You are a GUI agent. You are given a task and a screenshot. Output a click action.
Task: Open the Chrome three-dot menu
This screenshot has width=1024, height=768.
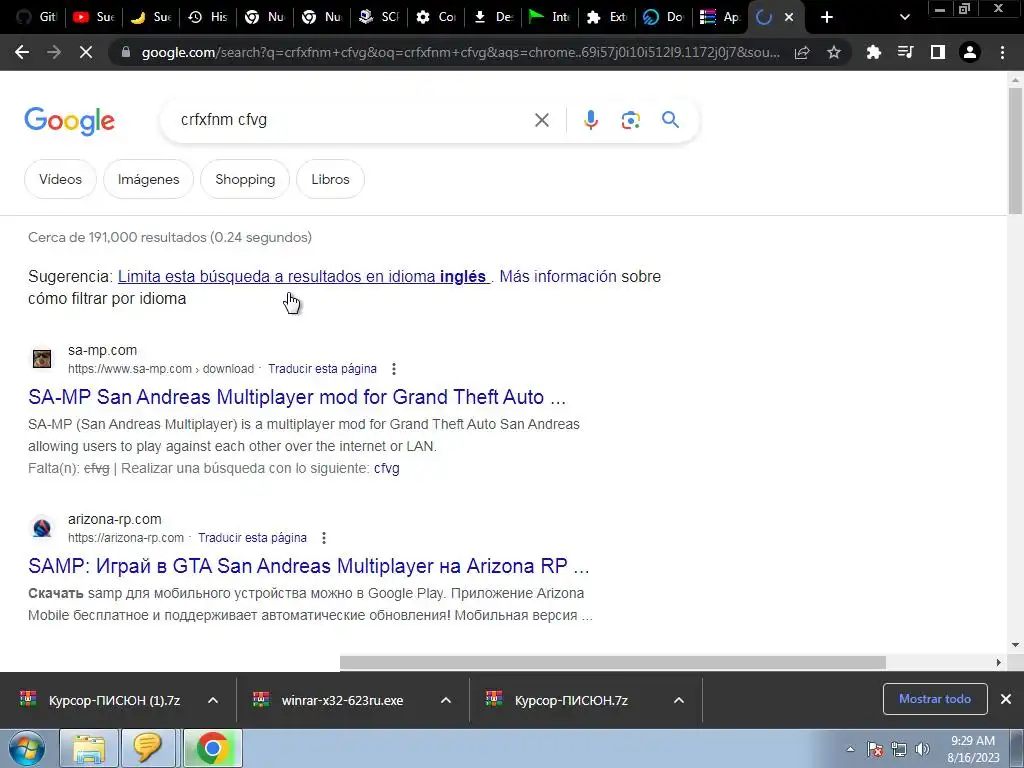[1002, 52]
